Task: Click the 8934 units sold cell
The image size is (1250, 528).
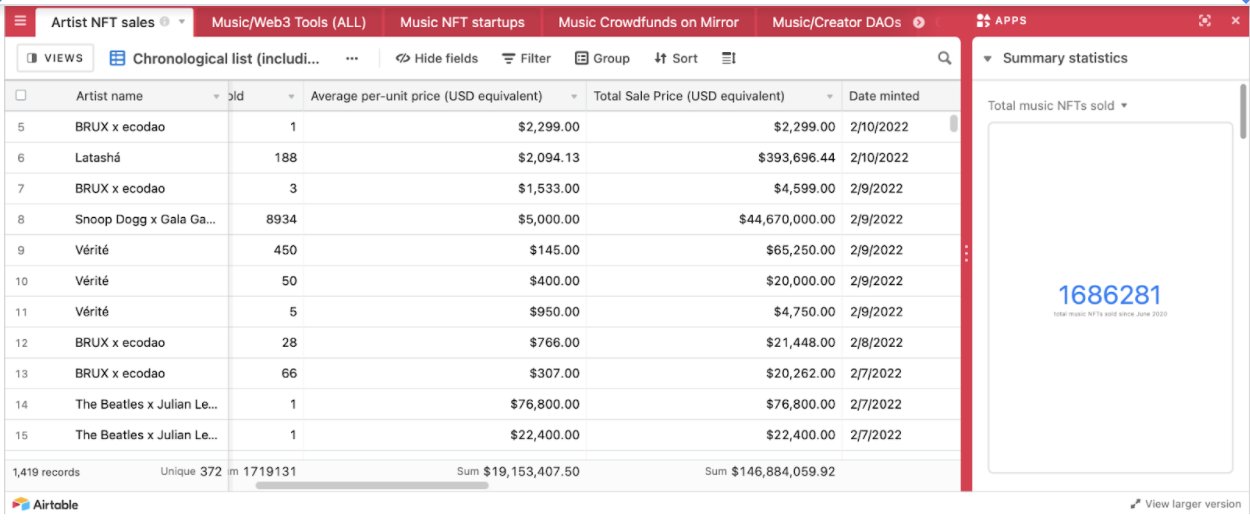Action: [266, 219]
